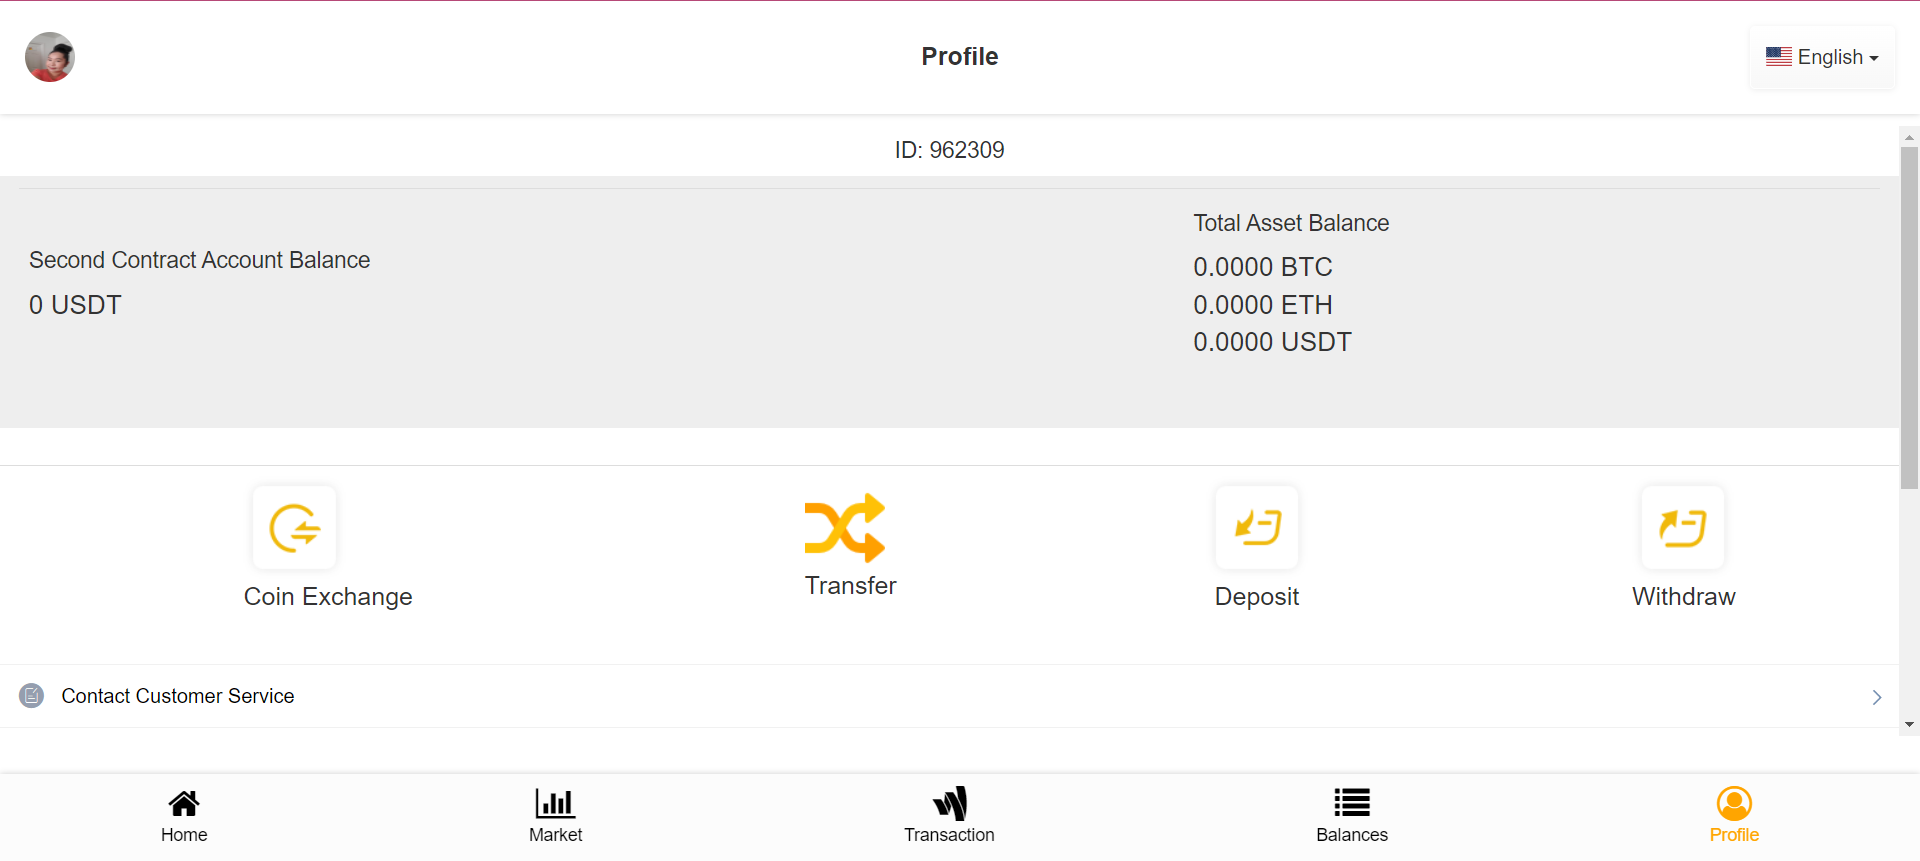Expand Contact Customer Service chevron arrow
Screen dimensions: 1920x861
[1876, 697]
